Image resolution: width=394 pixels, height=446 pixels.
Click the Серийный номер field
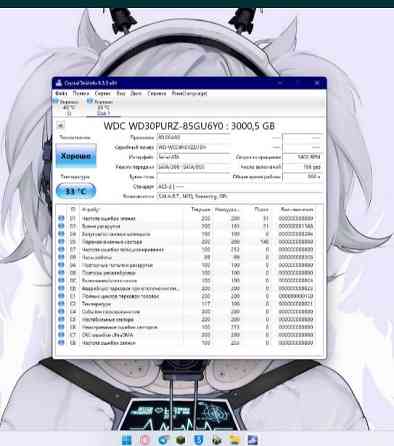click(x=194, y=147)
